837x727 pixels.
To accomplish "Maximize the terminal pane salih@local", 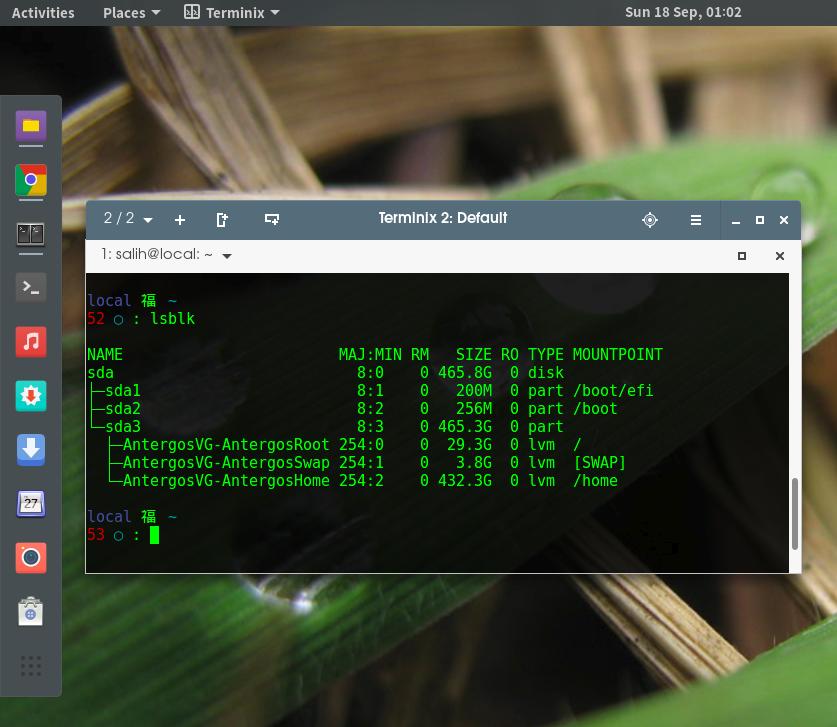I will (x=742, y=256).
